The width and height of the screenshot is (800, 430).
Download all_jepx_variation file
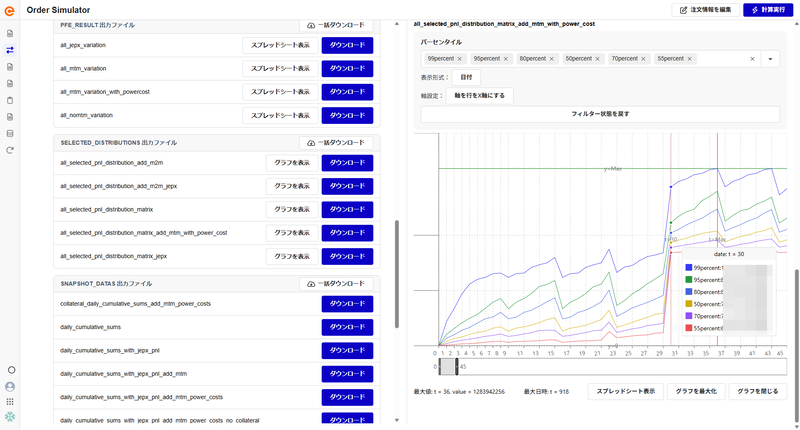[x=347, y=45]
